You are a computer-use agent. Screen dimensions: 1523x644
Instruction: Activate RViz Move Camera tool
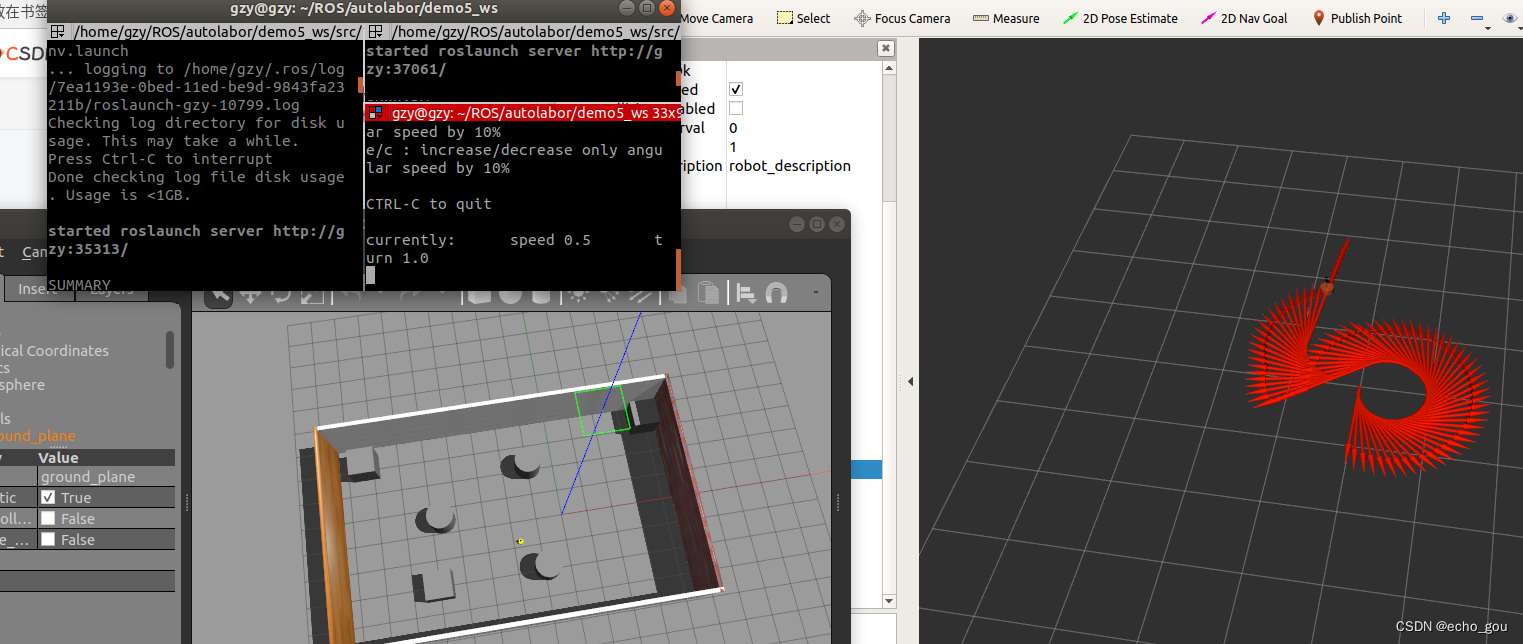click(x=717, y=18)
